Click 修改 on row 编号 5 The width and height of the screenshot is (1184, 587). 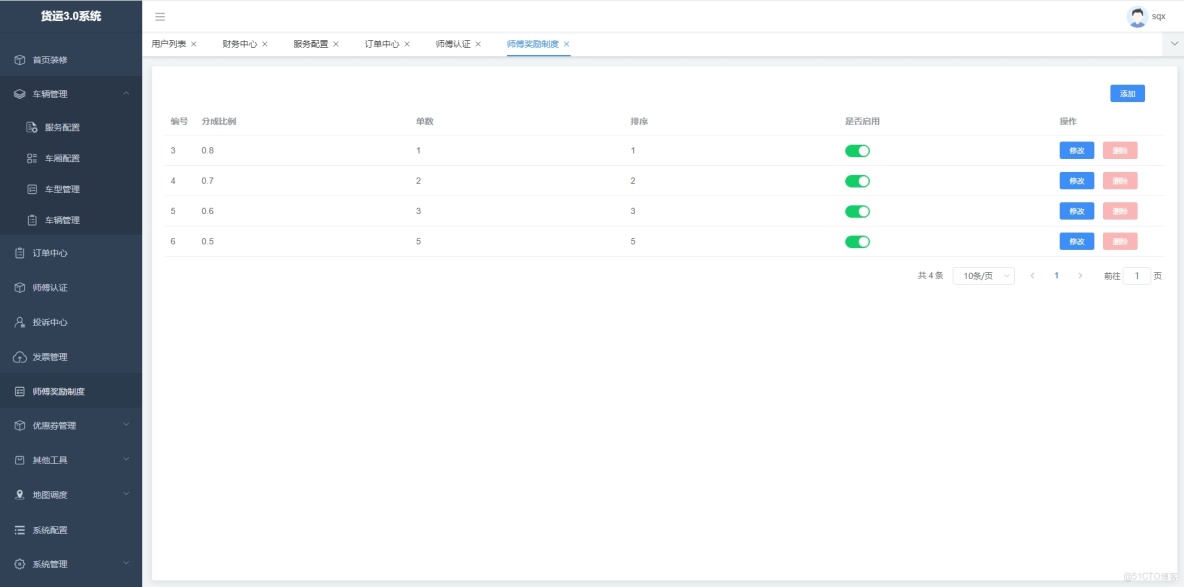click(1075, 211)
